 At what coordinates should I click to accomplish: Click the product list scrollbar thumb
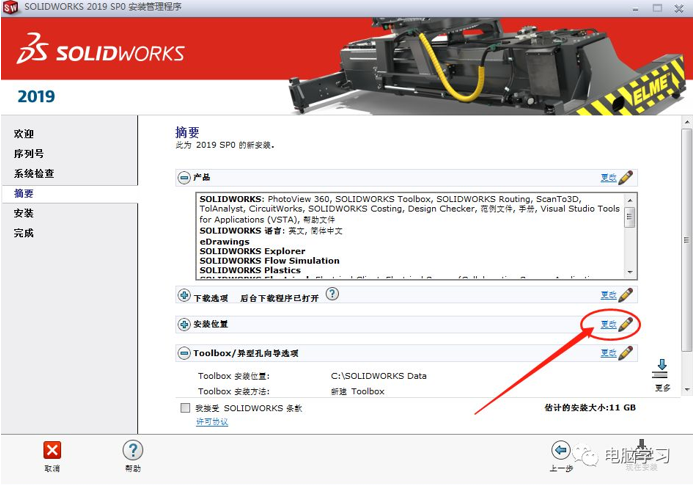click(x=630, y=217)
